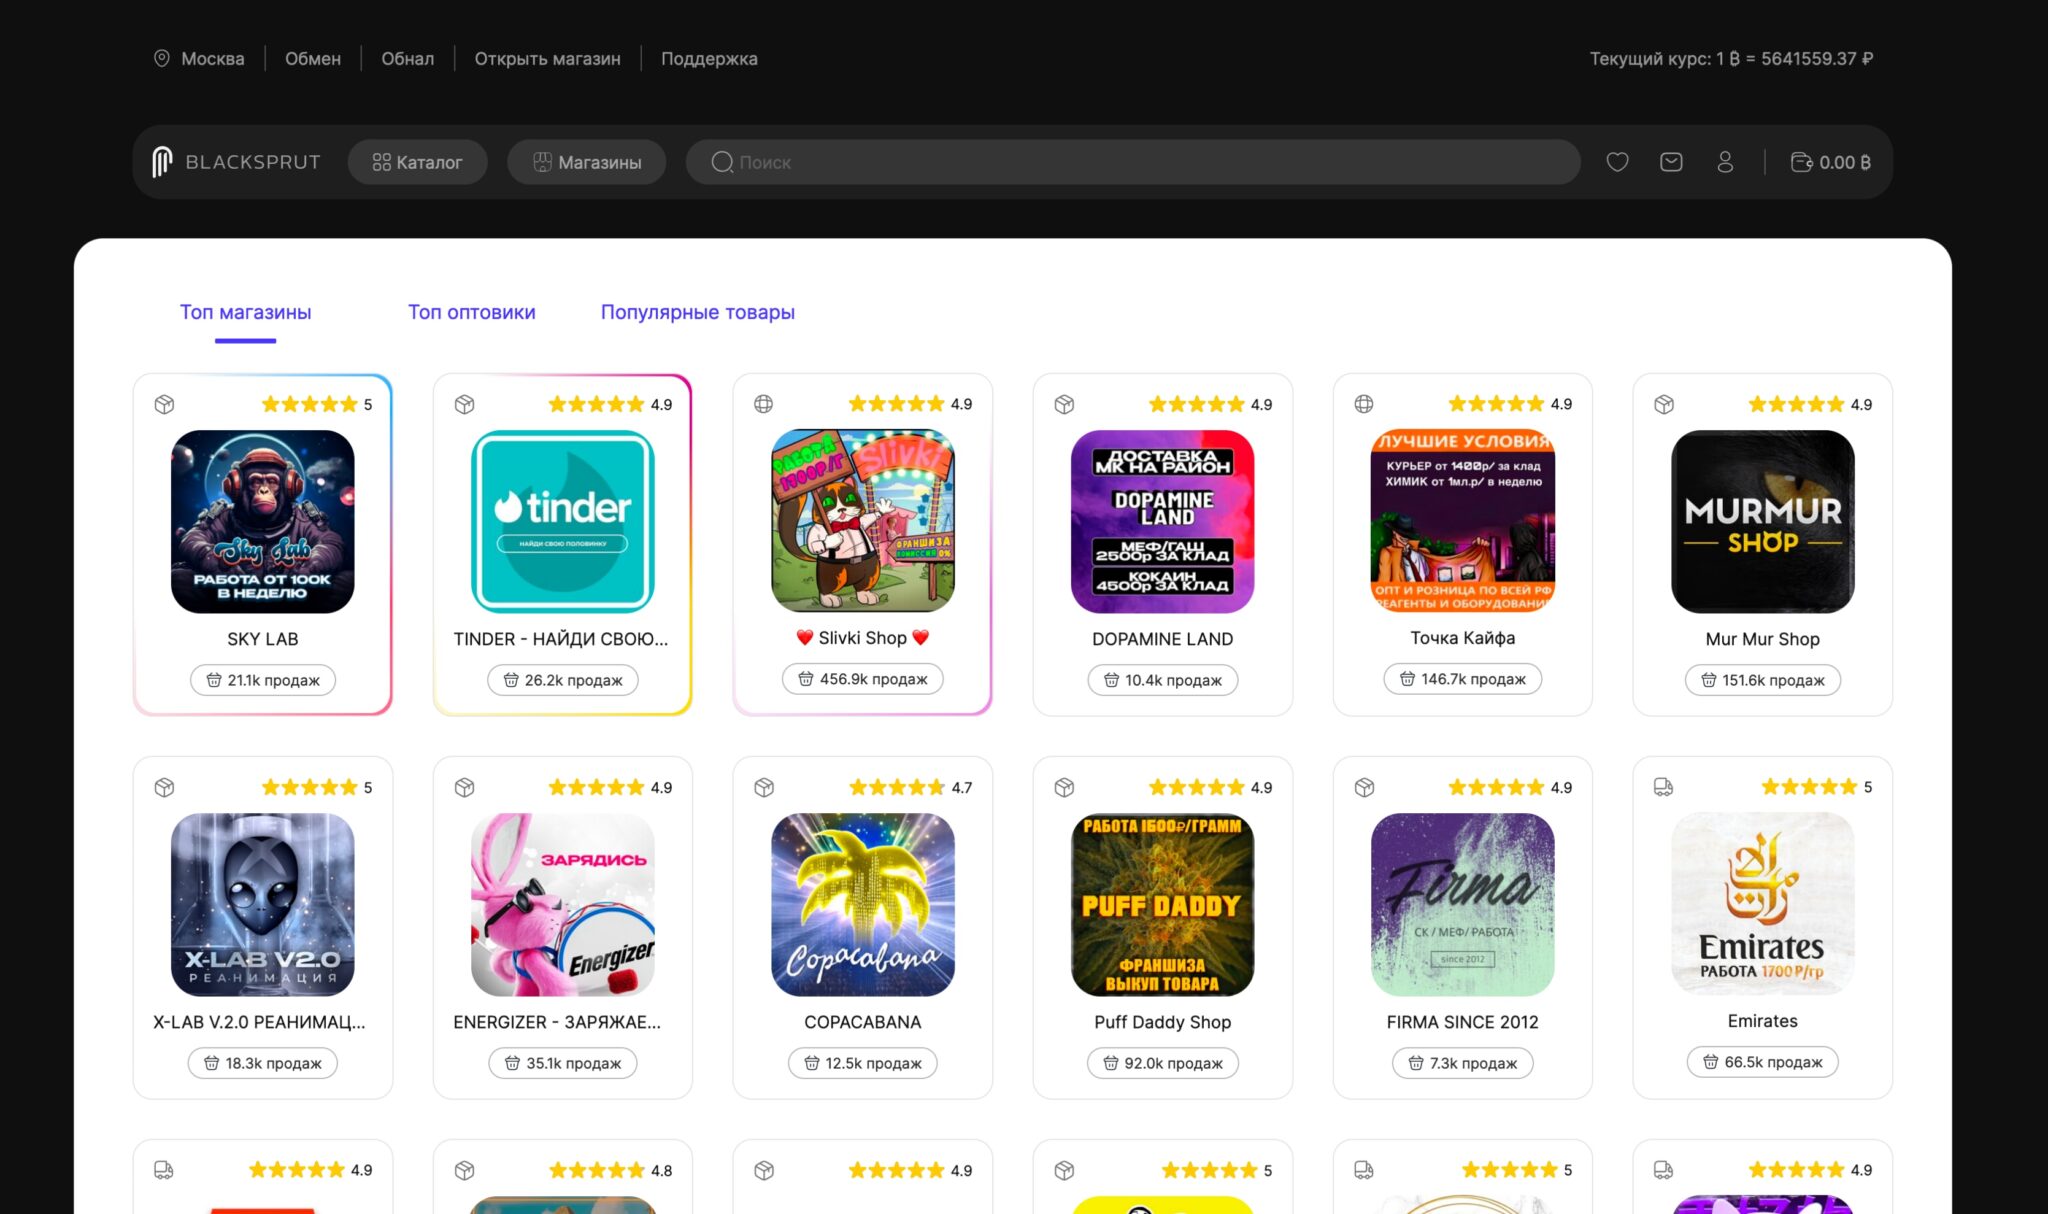Click the BLACKSPRUT logo icon
Screen dimensions: 2048x1214
click(162, 162)
